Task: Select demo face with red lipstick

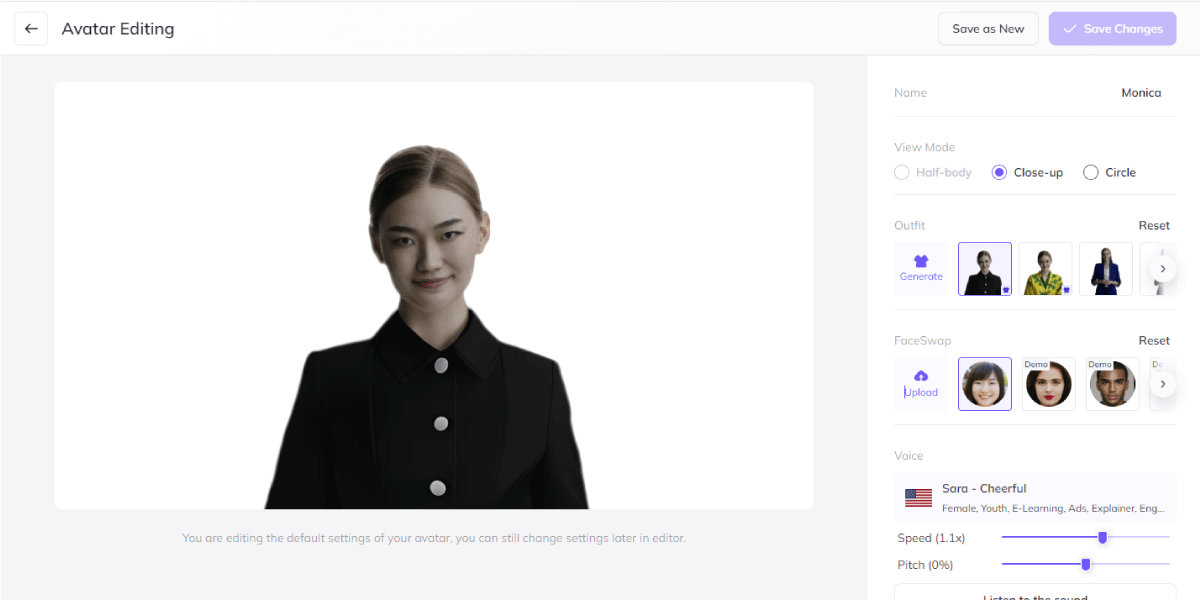Action: [1048, 384]
